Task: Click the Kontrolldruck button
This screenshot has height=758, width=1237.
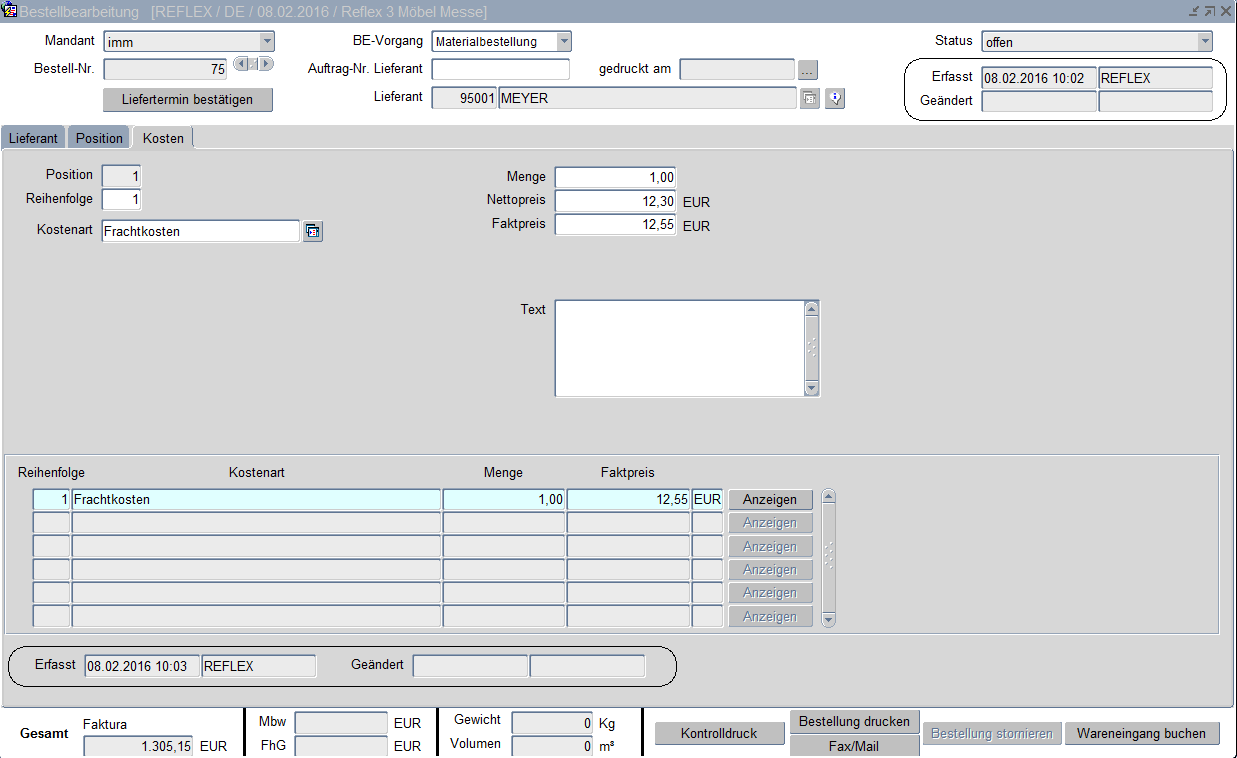Action: [718, 734]
